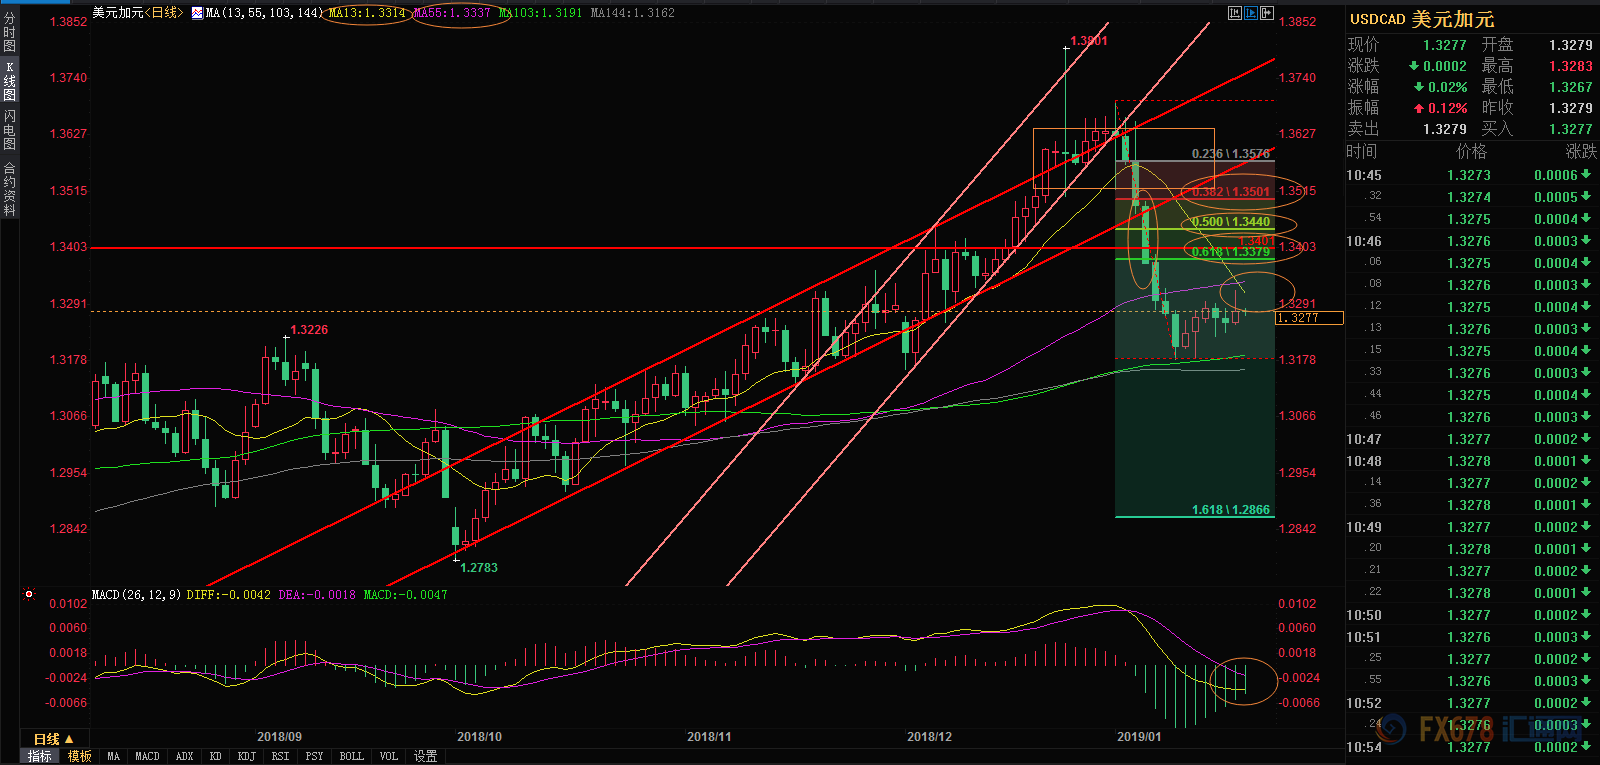Click the MACD:-0.0047 value
The width and height of the screenshot is (1600, 765).
[x=406, y=595]
